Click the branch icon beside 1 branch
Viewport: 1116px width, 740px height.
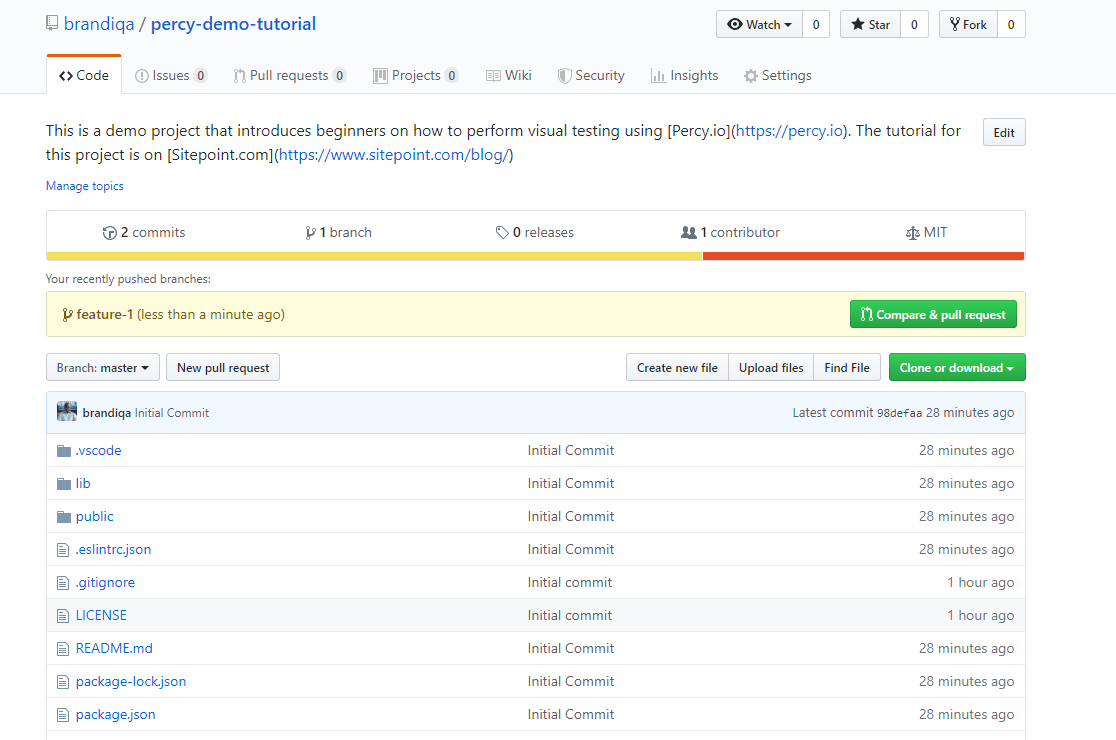click(311, 232)
